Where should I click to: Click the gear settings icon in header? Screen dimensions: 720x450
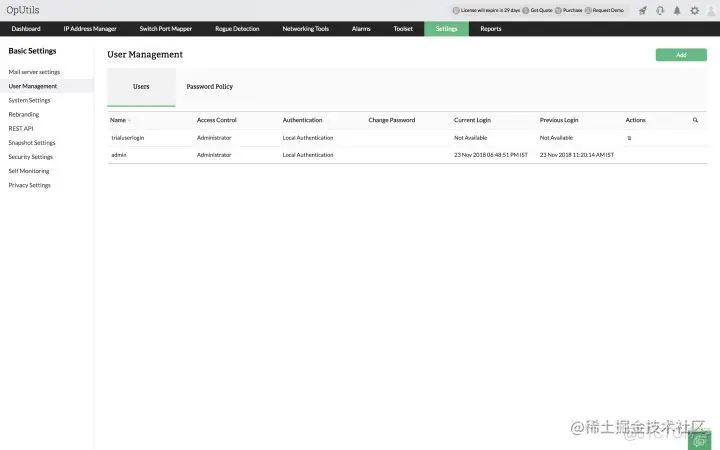694,10
